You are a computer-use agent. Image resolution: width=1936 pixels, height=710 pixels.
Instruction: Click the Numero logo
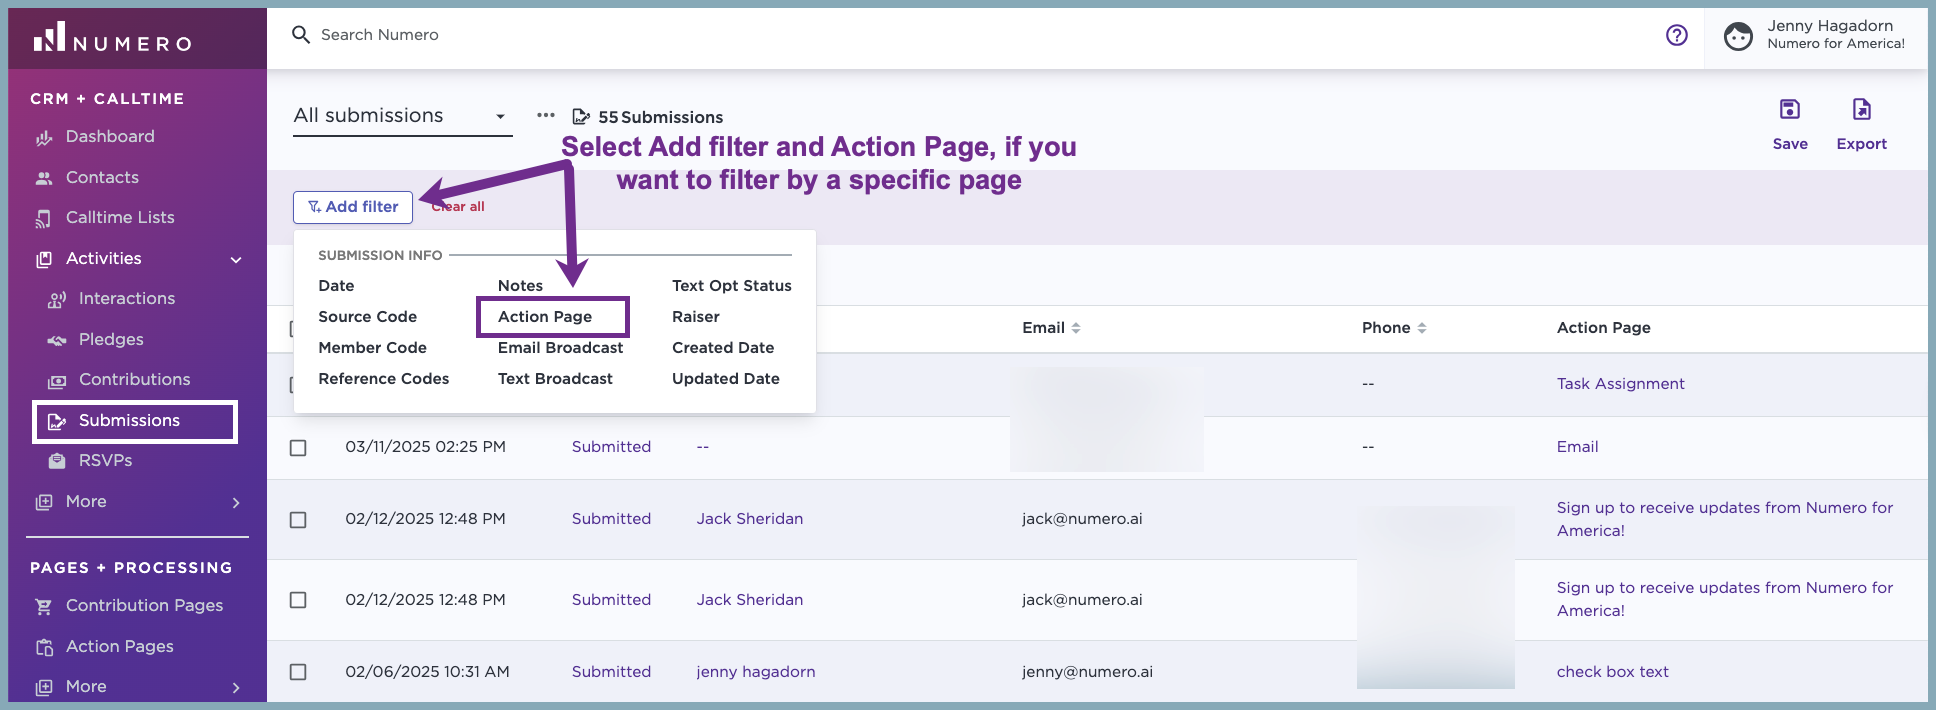112,38
